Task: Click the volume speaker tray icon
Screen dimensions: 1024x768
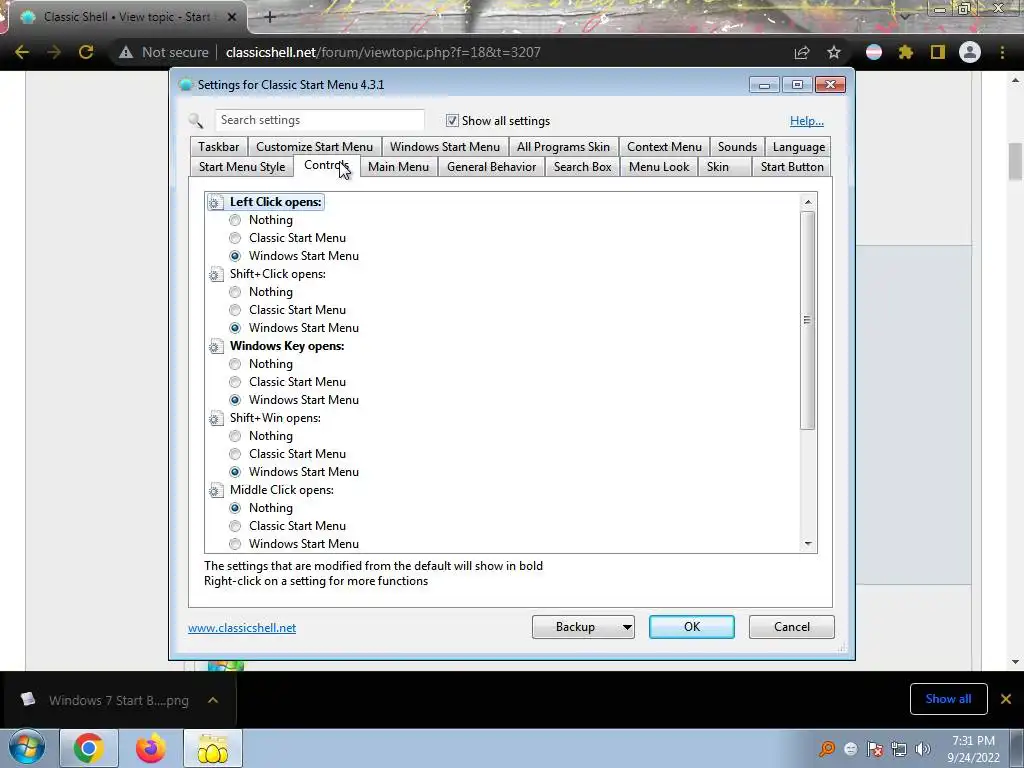Action: pos(923,749)
